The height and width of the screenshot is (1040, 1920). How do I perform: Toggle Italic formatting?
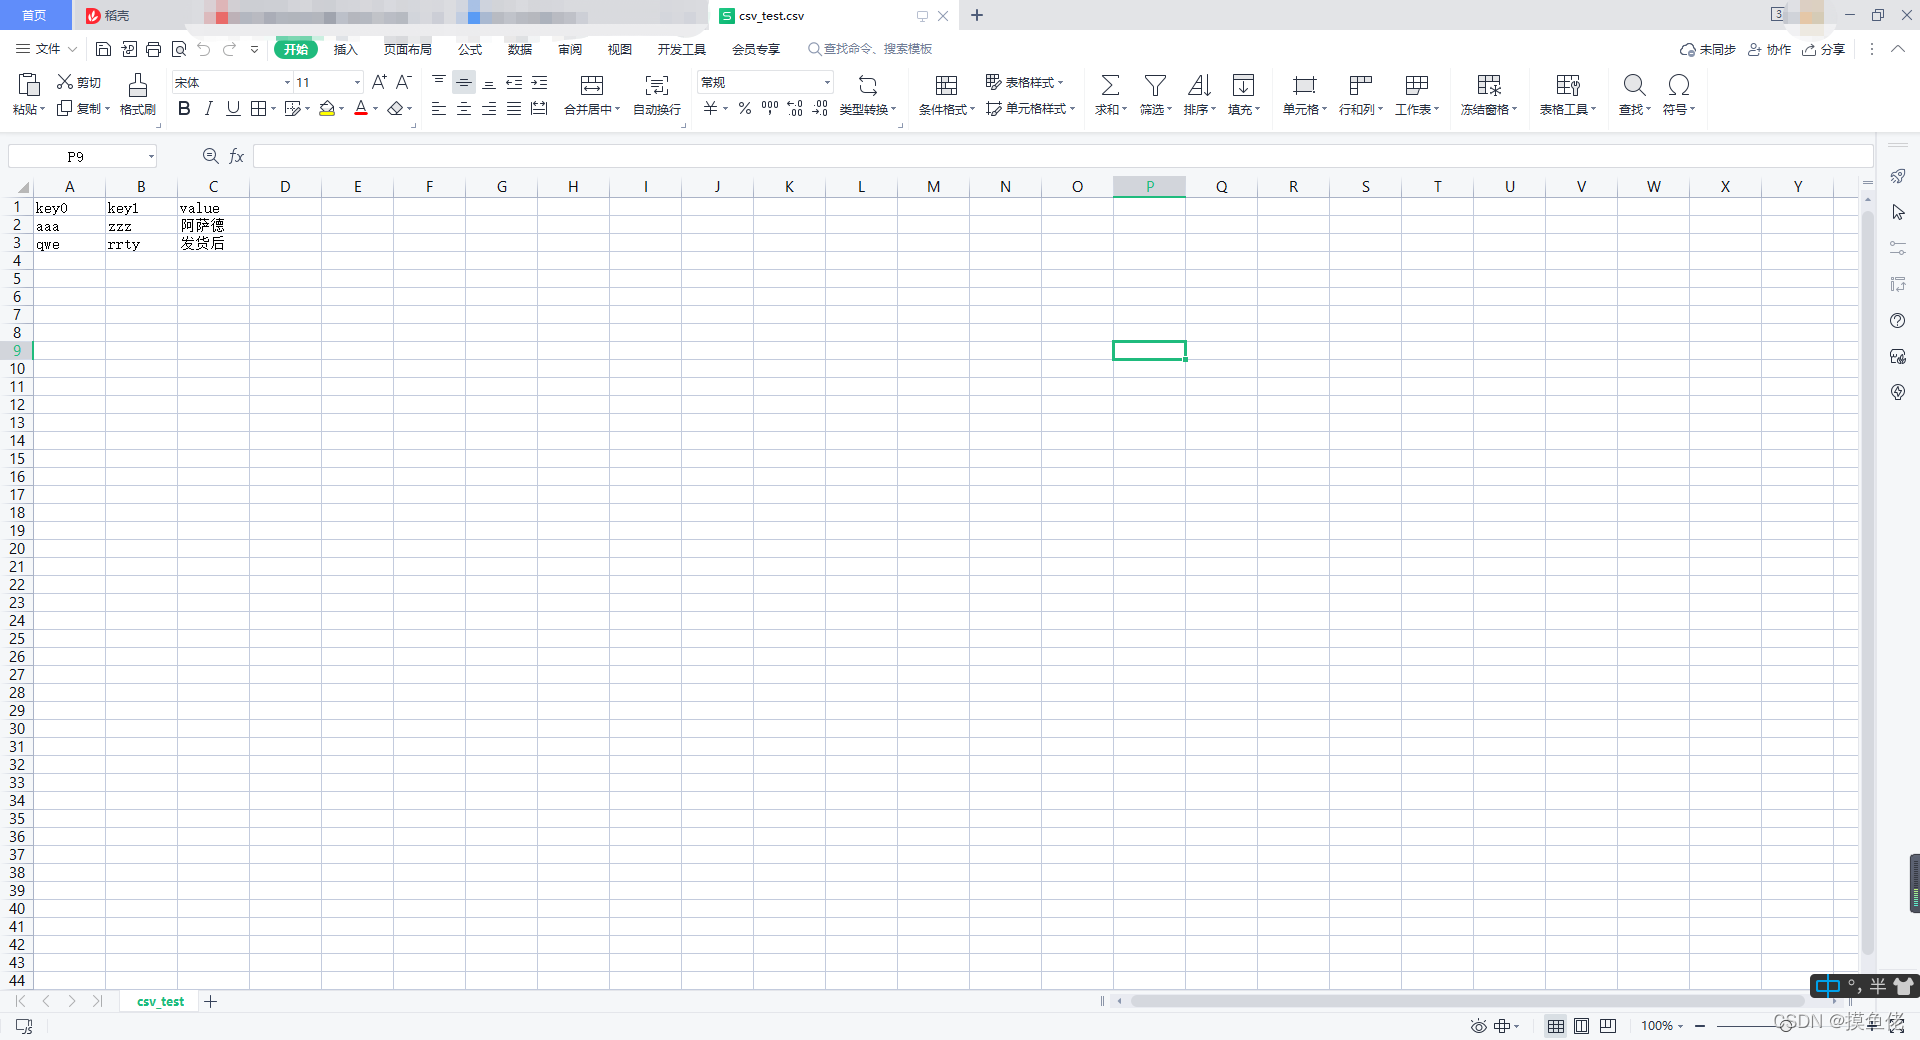pos(208,108)
